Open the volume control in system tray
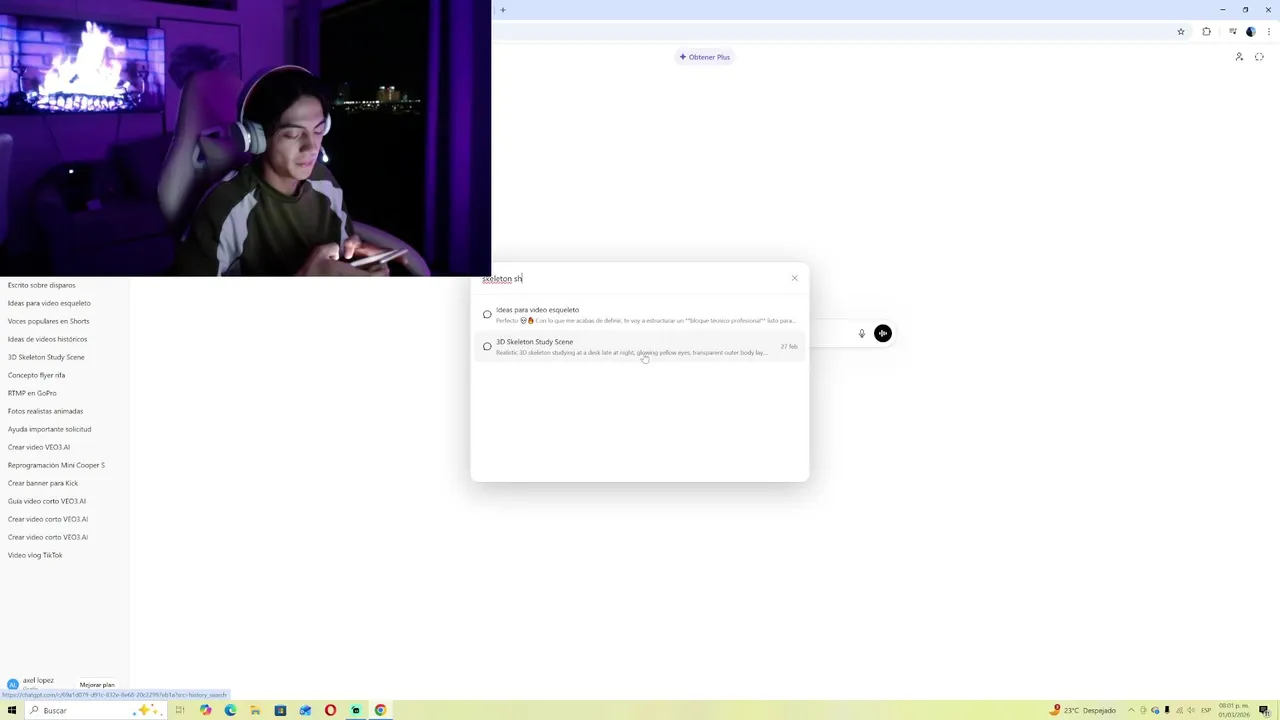Screen dimensions: 1280x720 [1189, 710]
